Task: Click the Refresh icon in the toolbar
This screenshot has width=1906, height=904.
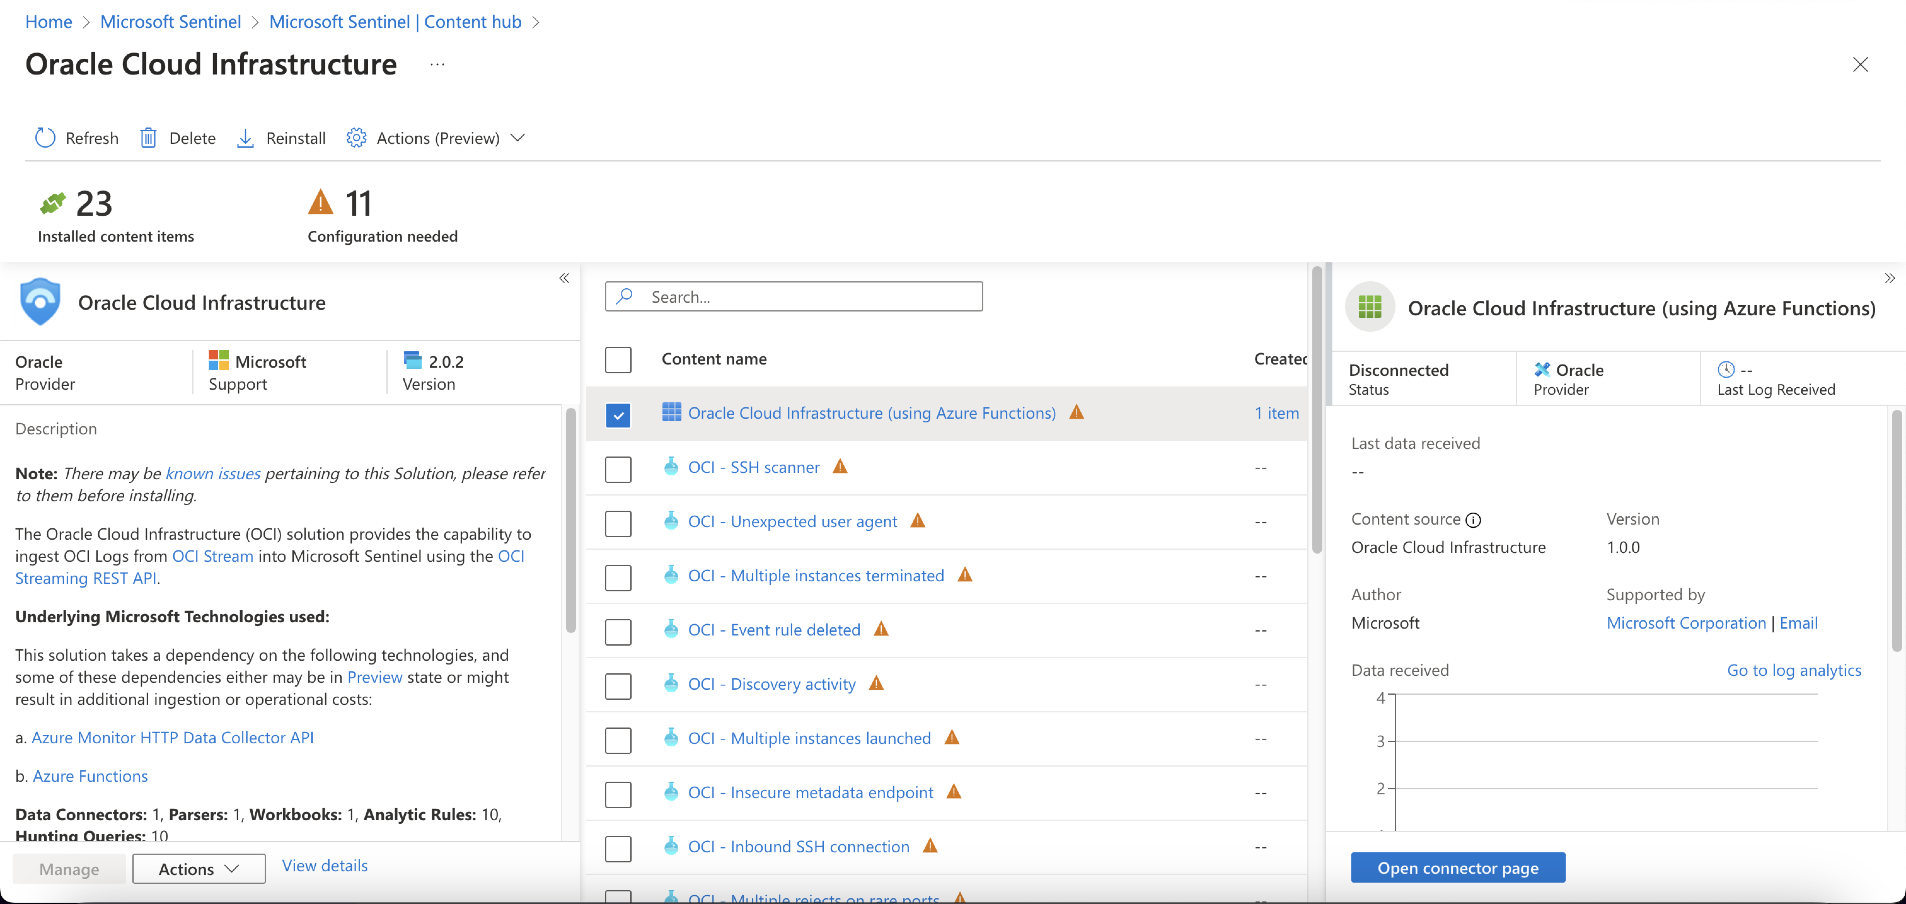Action: click(45, 137)
